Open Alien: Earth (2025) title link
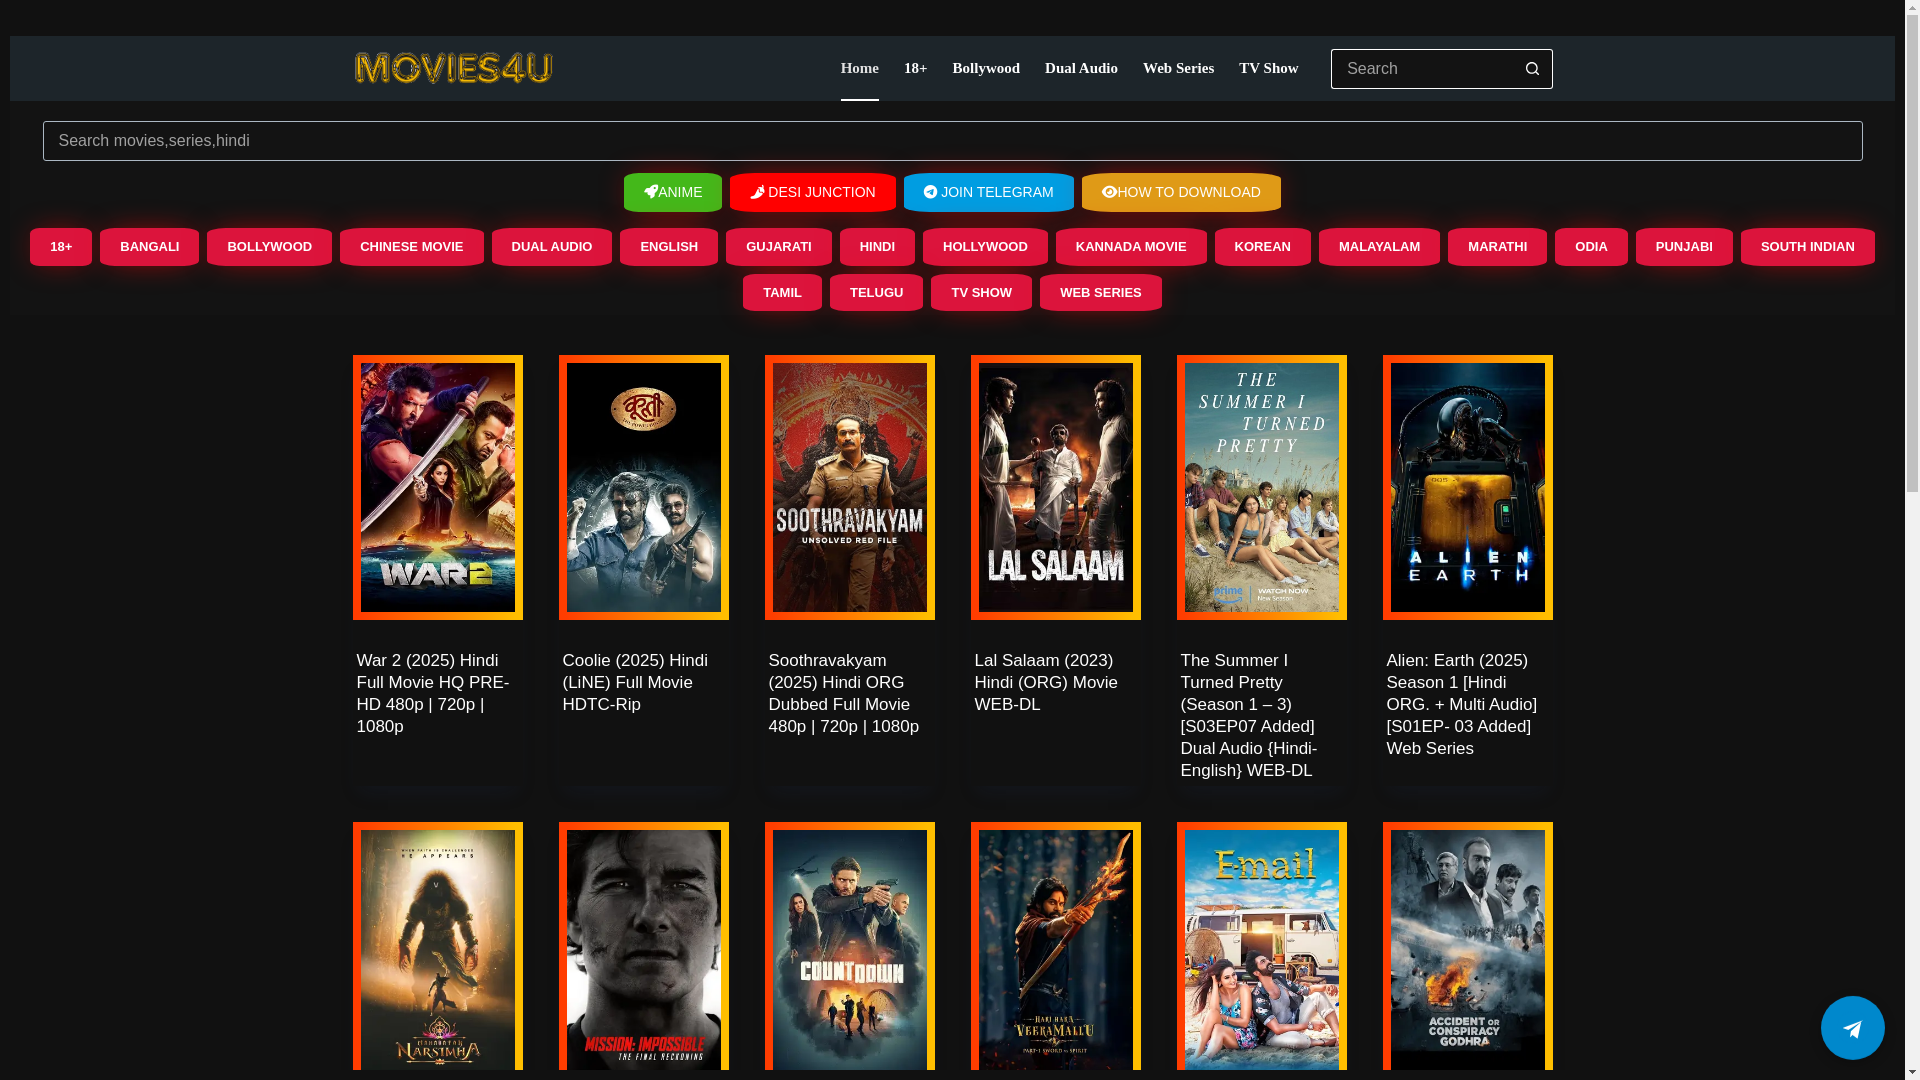 pyautogui.click(x=1462, y=704)
